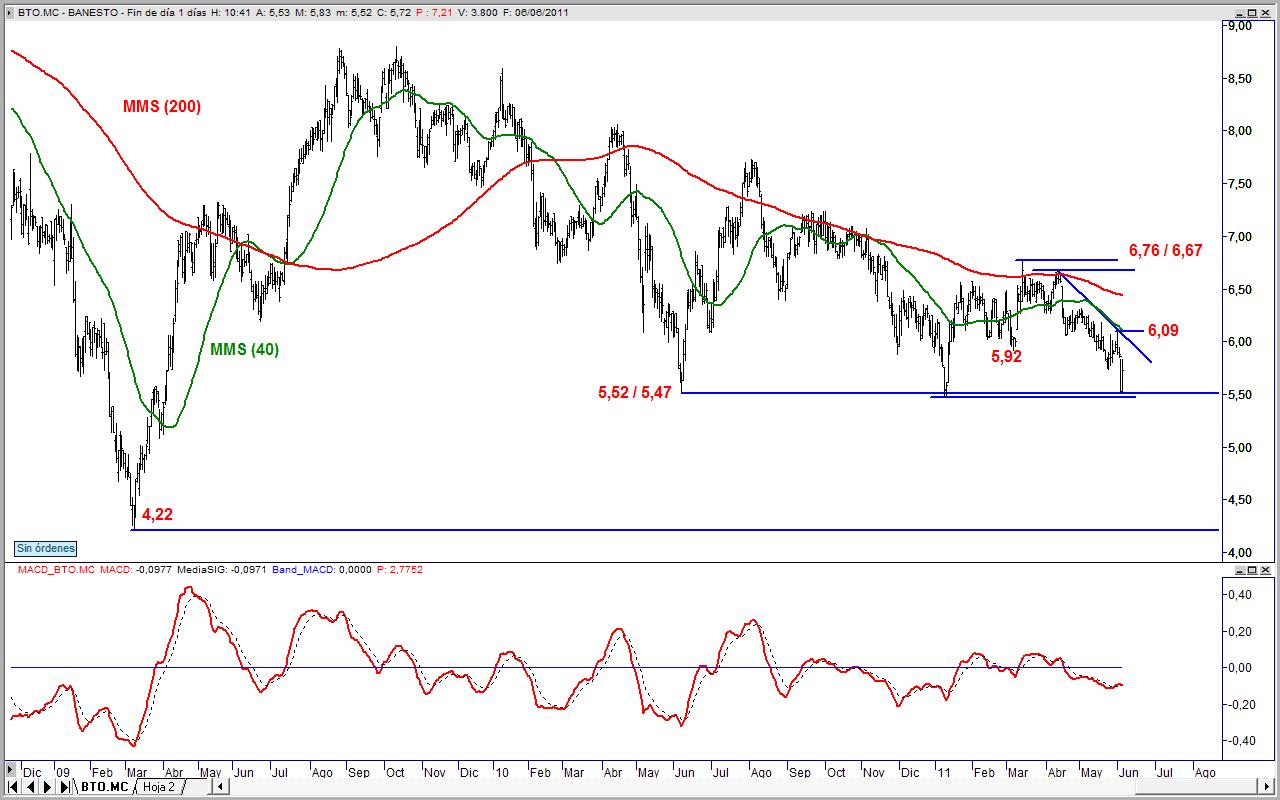The image size is (1280, 800).
Task: Select the MMS (200) label
Action: pyautogui.click(x=162, y=106)
